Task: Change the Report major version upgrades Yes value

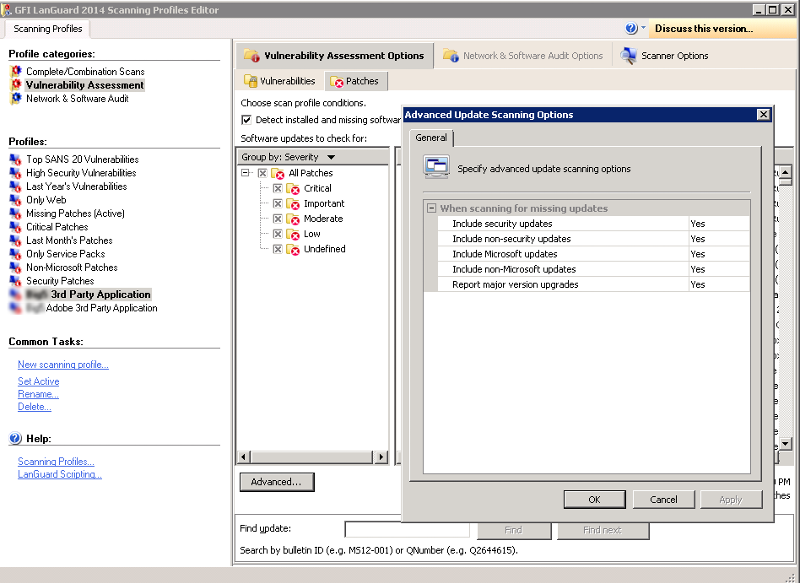Action: (719, 285)
